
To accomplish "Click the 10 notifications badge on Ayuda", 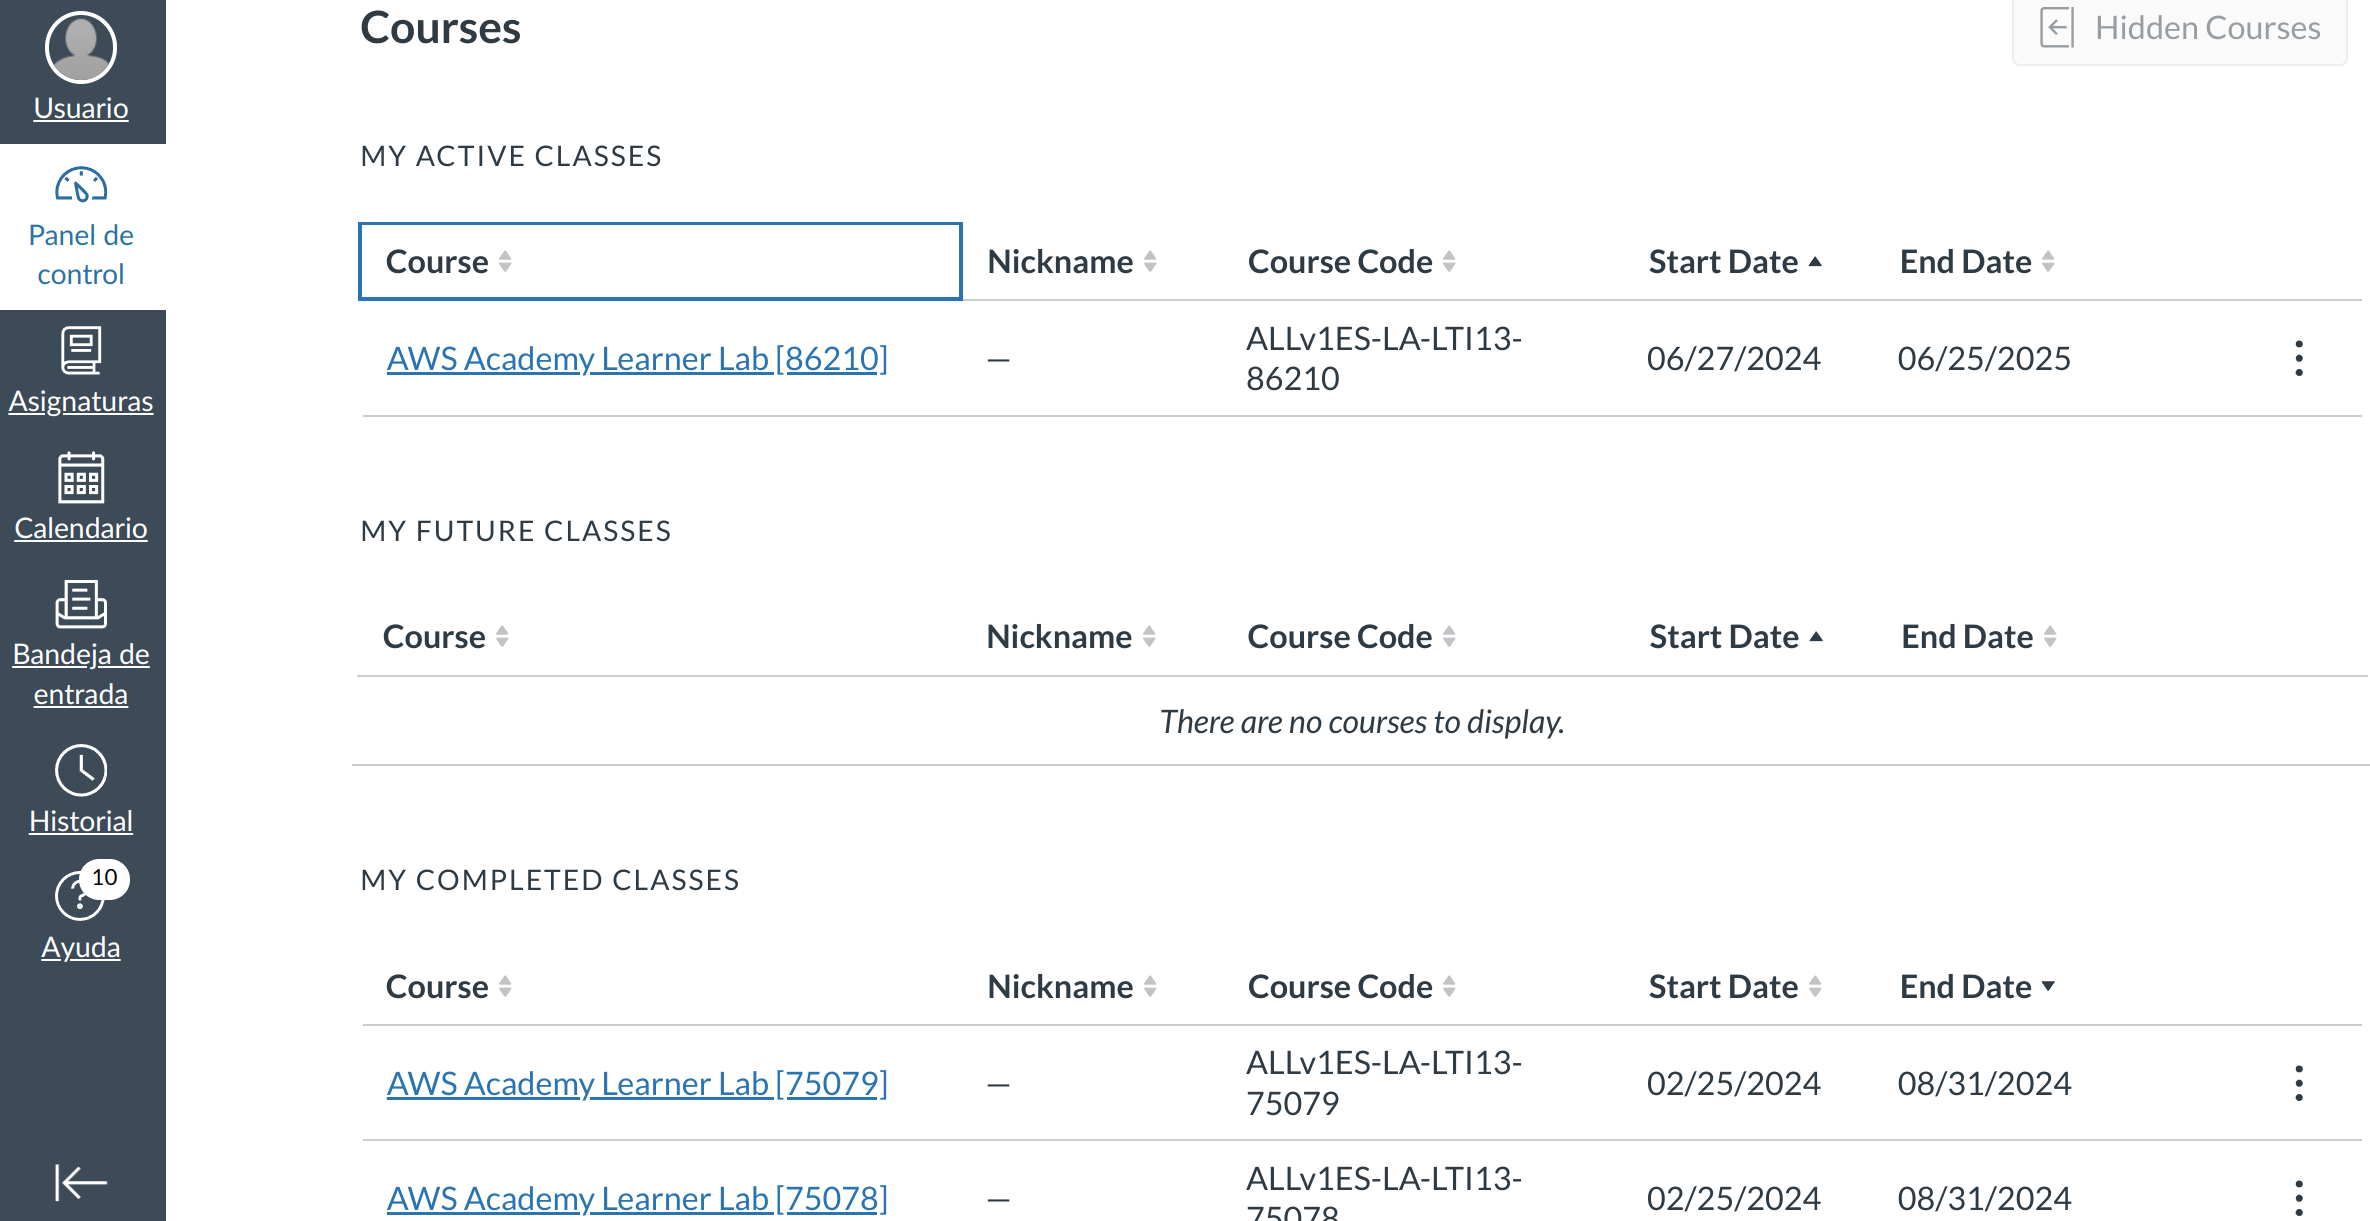I will pyautogui.click(x=105, y=878).
